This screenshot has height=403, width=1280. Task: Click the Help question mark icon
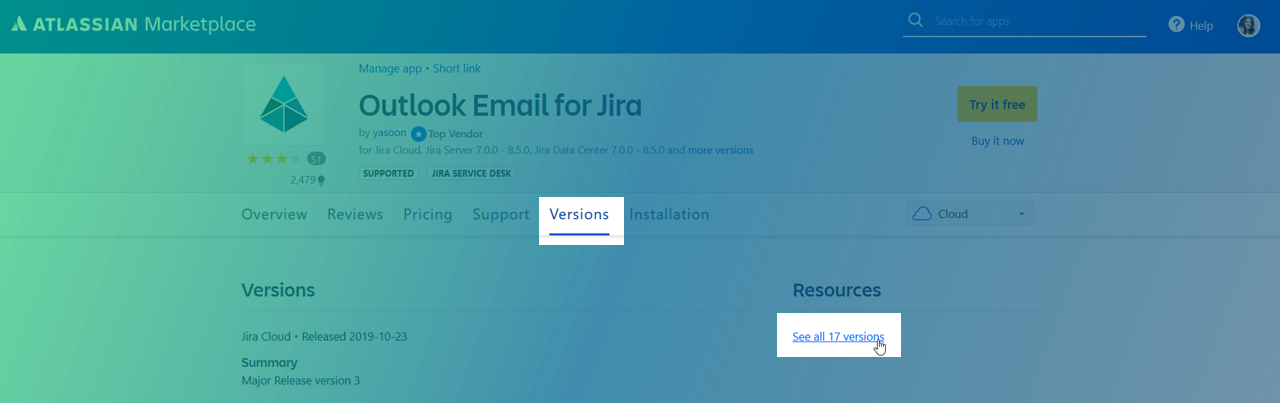[x=1176, y=25]
